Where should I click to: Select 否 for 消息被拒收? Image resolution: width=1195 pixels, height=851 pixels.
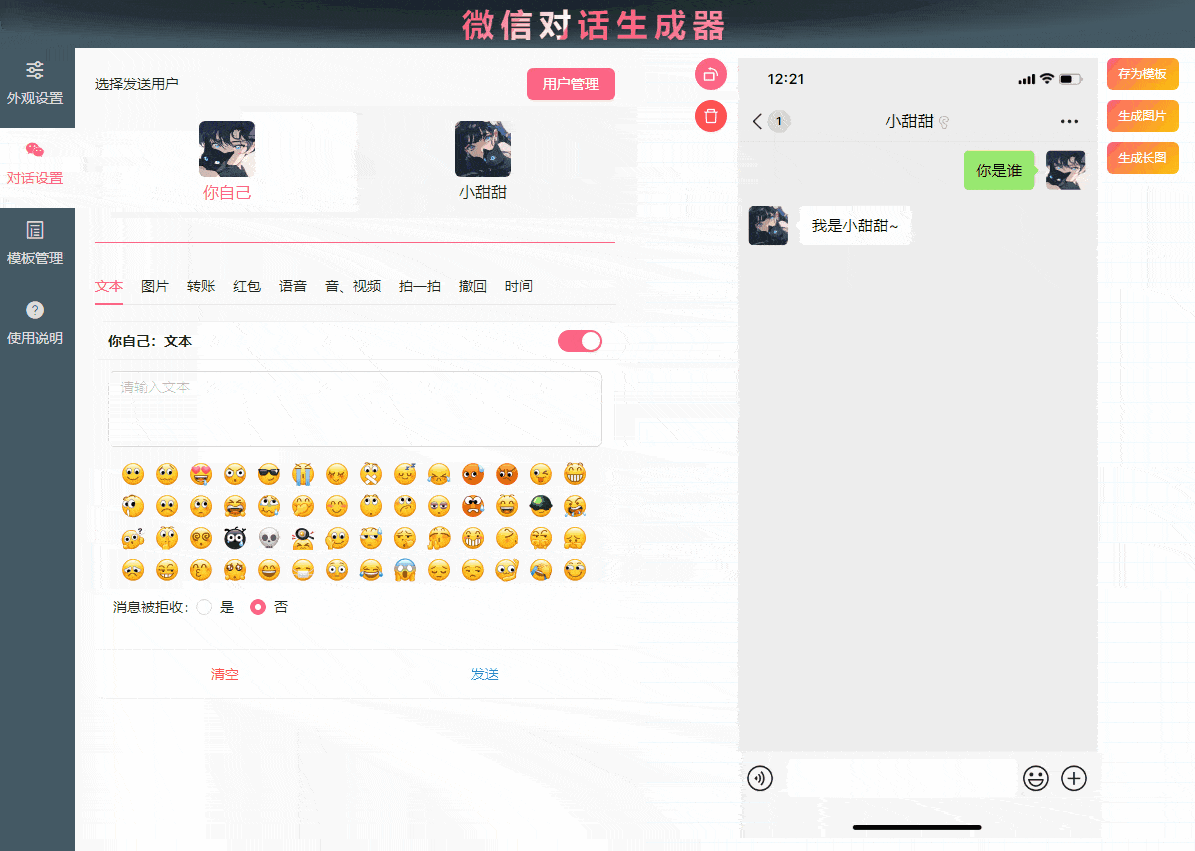coord(258,607)
